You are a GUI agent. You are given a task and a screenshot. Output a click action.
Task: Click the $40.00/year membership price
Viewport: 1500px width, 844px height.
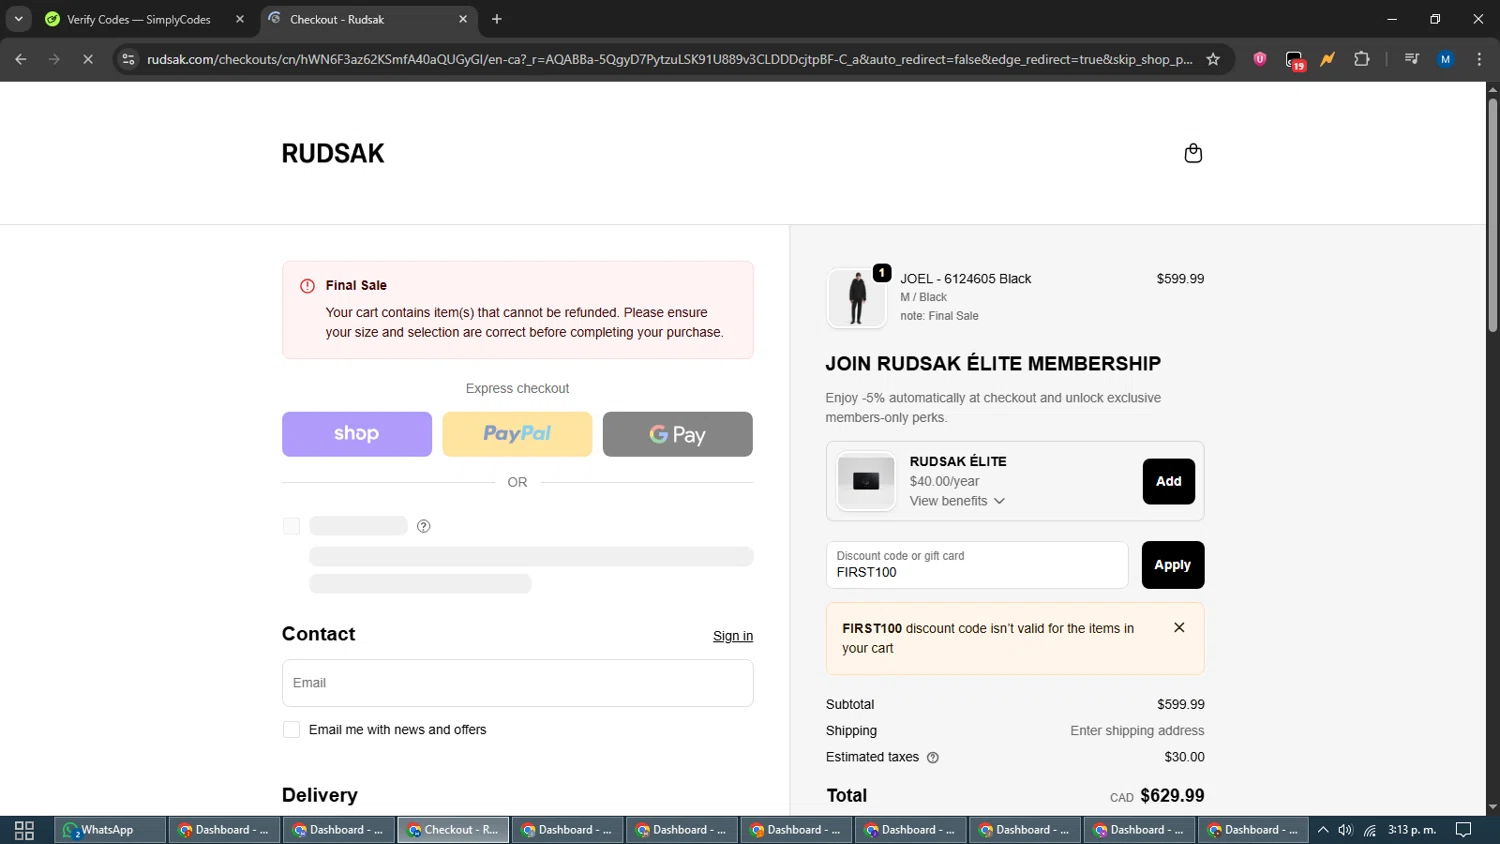(944, 481)
